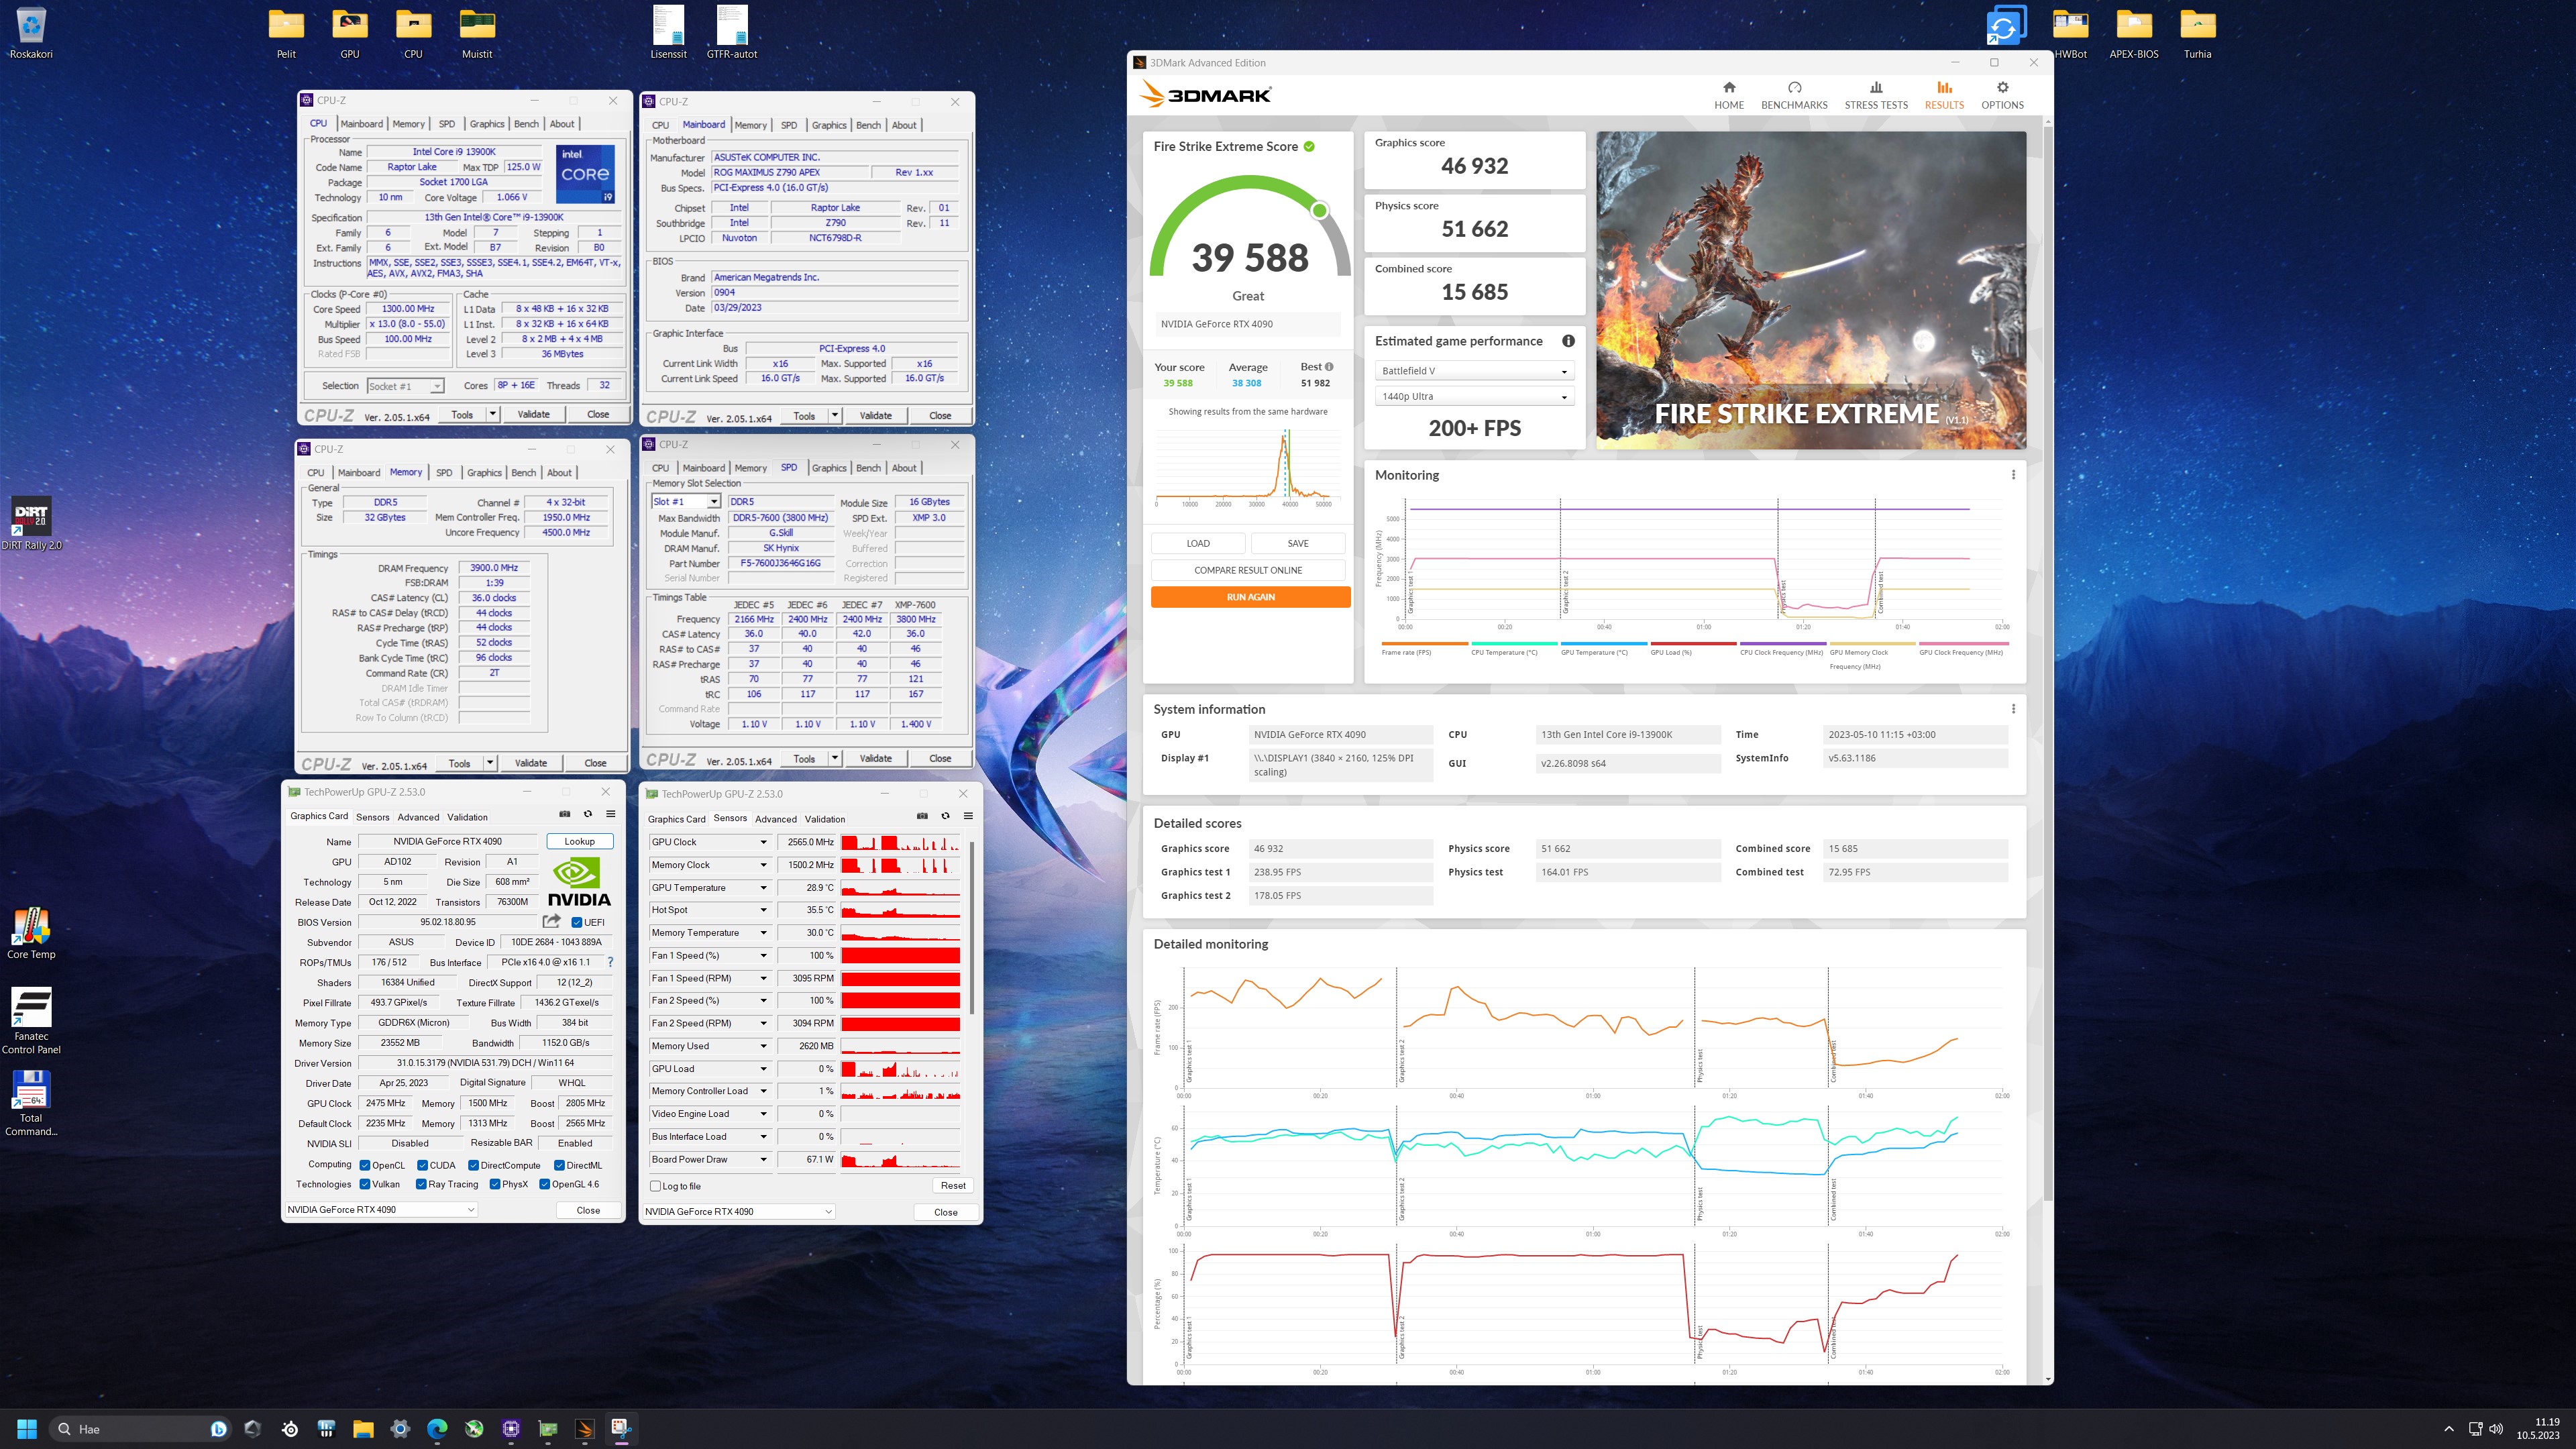The width and height of the screenshot is (2576, 1449).
Task: Click the SAVE button in 3DMark
Action: (x=1298, y=543)
